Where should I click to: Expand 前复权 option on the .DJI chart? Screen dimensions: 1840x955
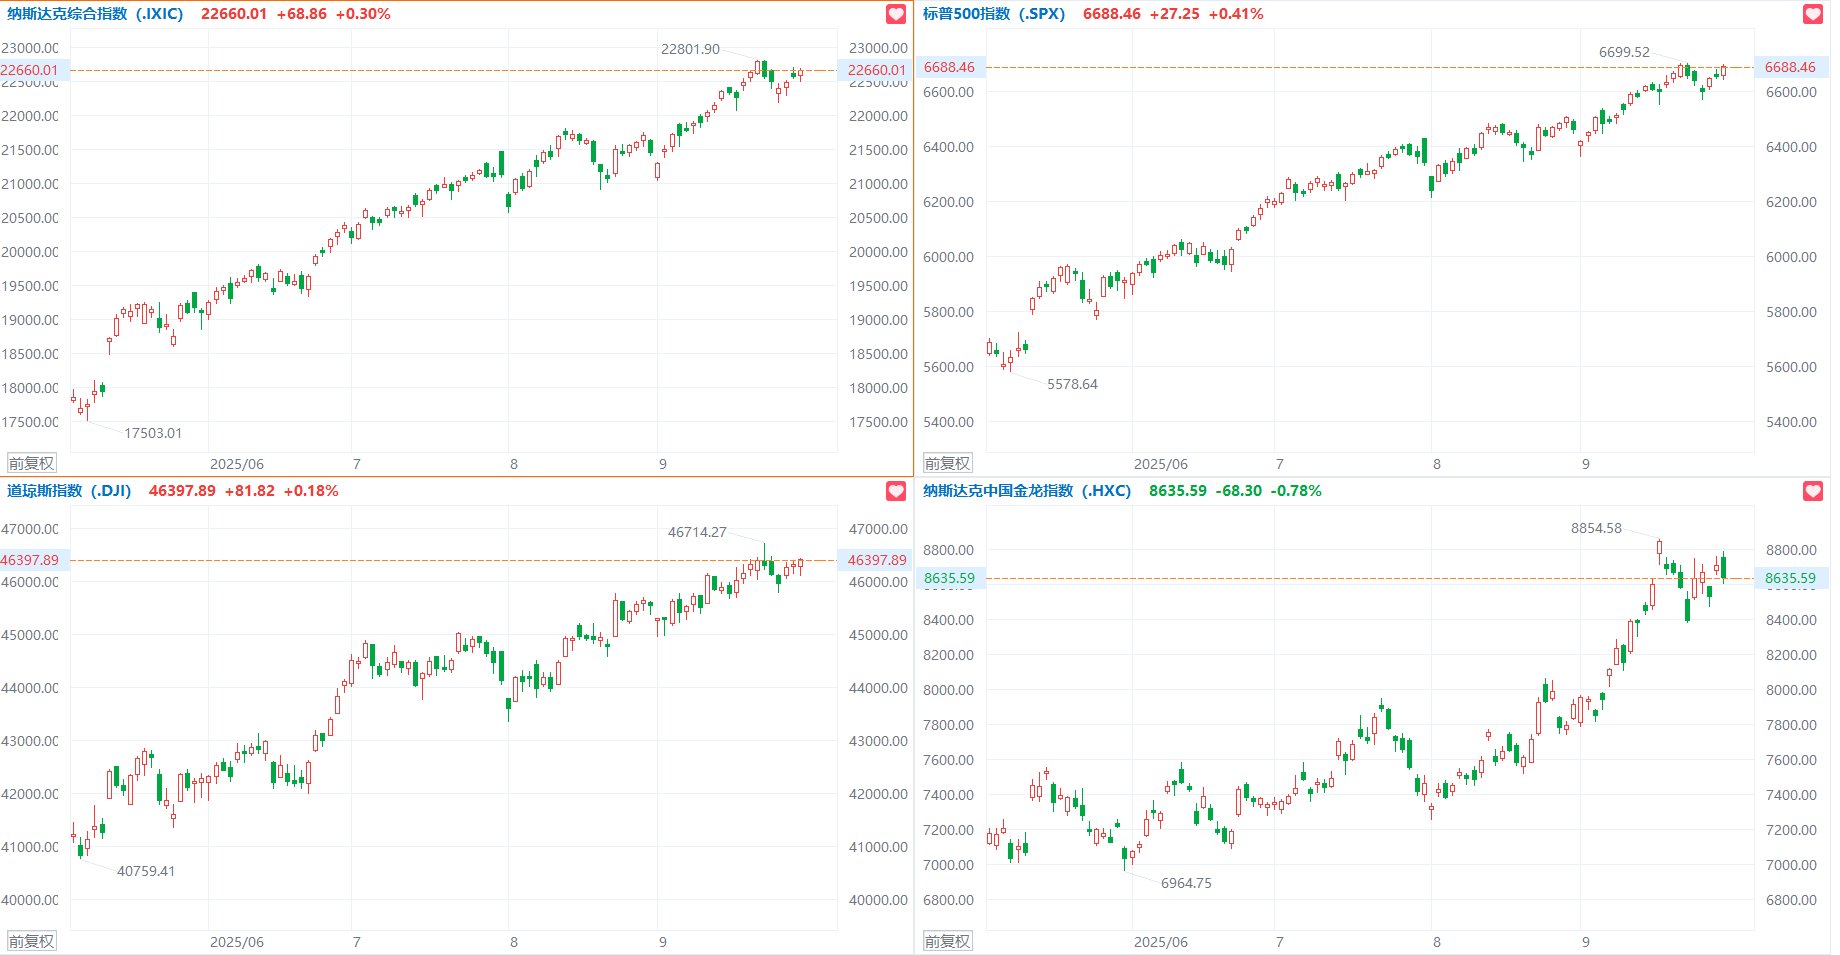tap(32, 941)
